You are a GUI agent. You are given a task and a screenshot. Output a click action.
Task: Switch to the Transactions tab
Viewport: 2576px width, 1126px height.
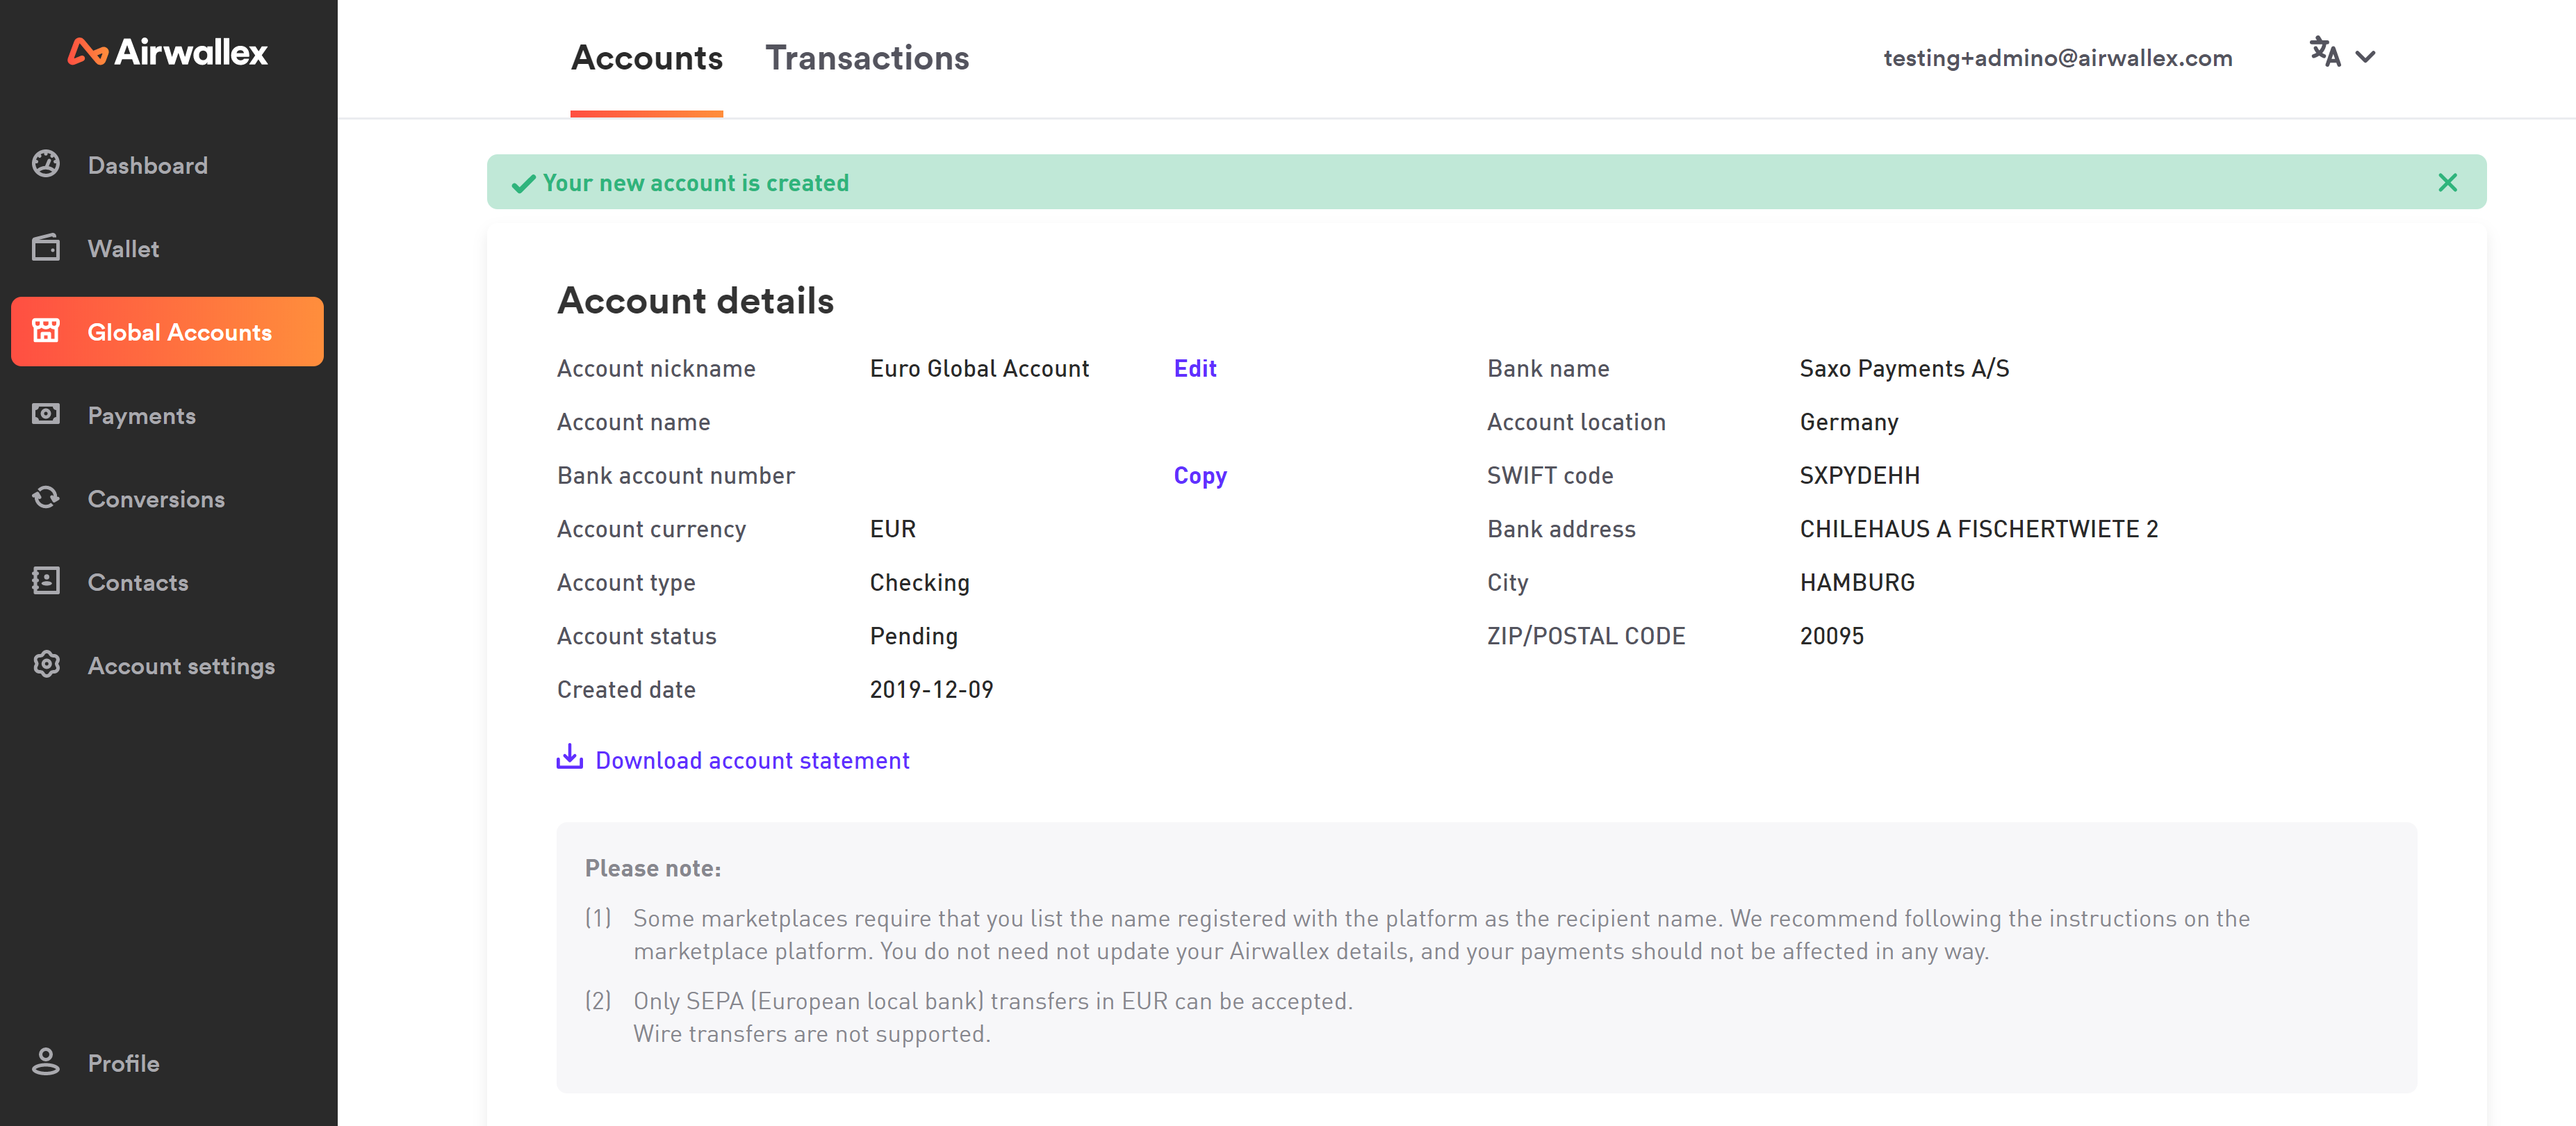pos(867,58)
